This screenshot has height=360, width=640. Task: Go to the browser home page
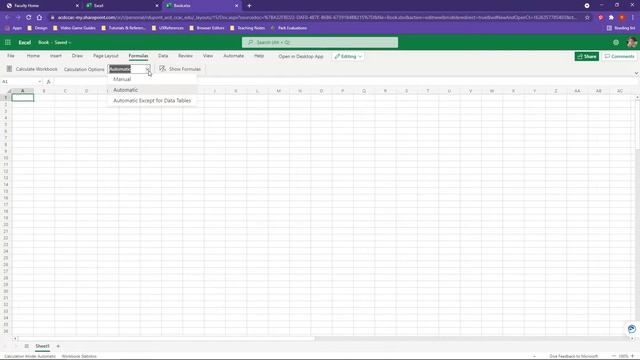39,18
